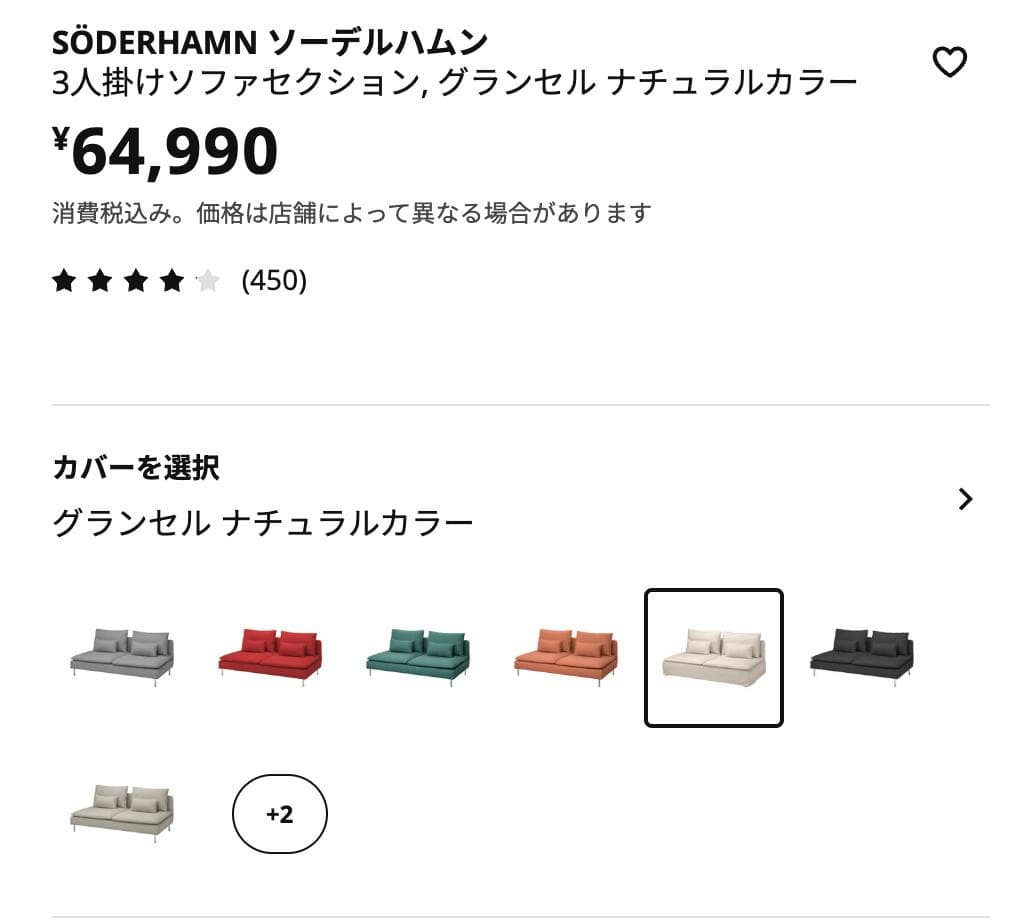Select the orange sofa cover option
Screen dimensions: 1026x924
(x=565, y=655)
